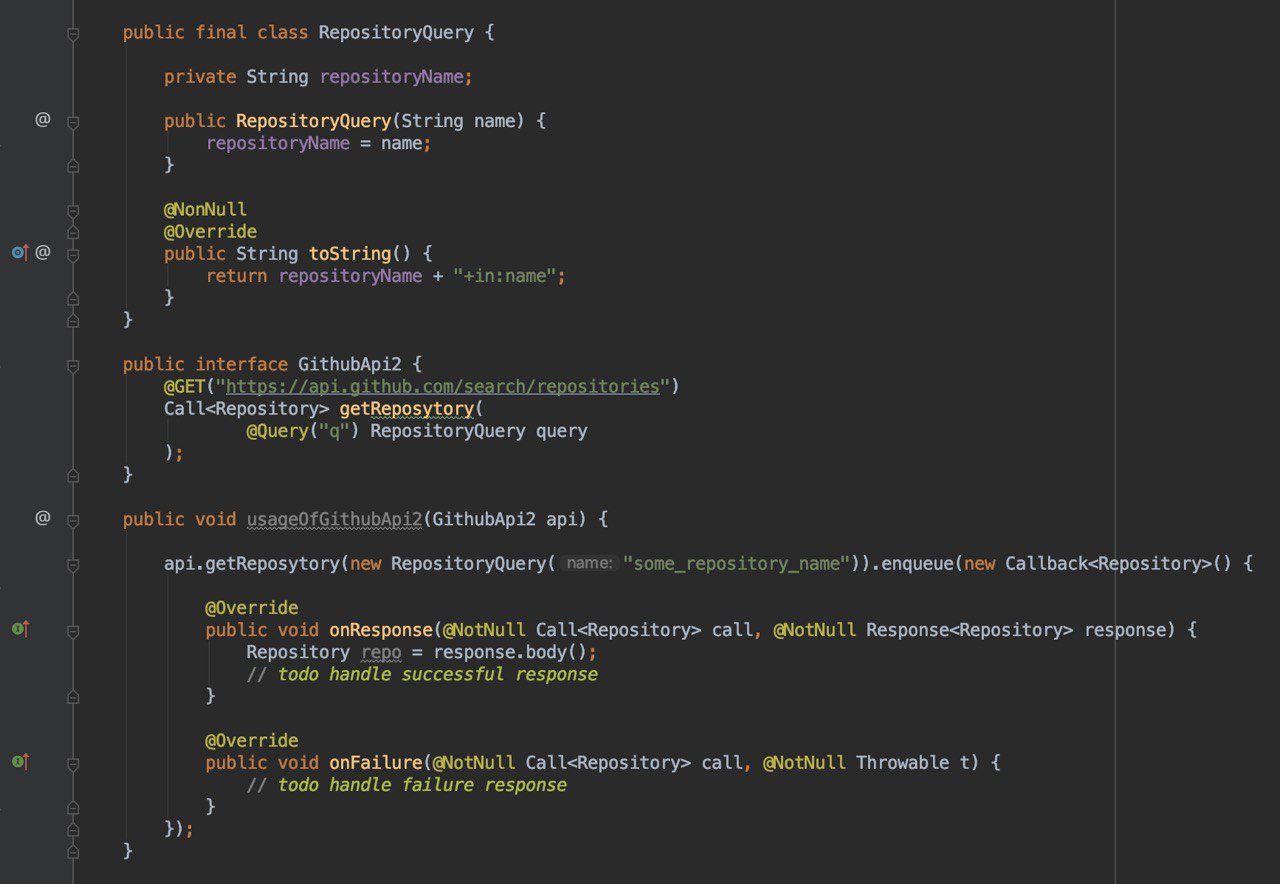Click fold end marker below 'todo handle successful response'

coord(72,697)
